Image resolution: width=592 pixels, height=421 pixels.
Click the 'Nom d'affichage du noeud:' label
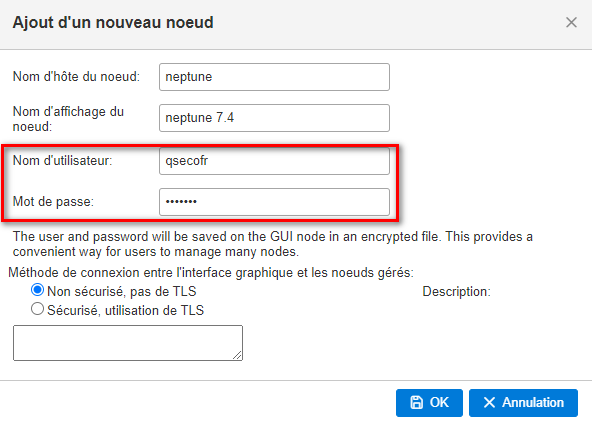point(68,119)
